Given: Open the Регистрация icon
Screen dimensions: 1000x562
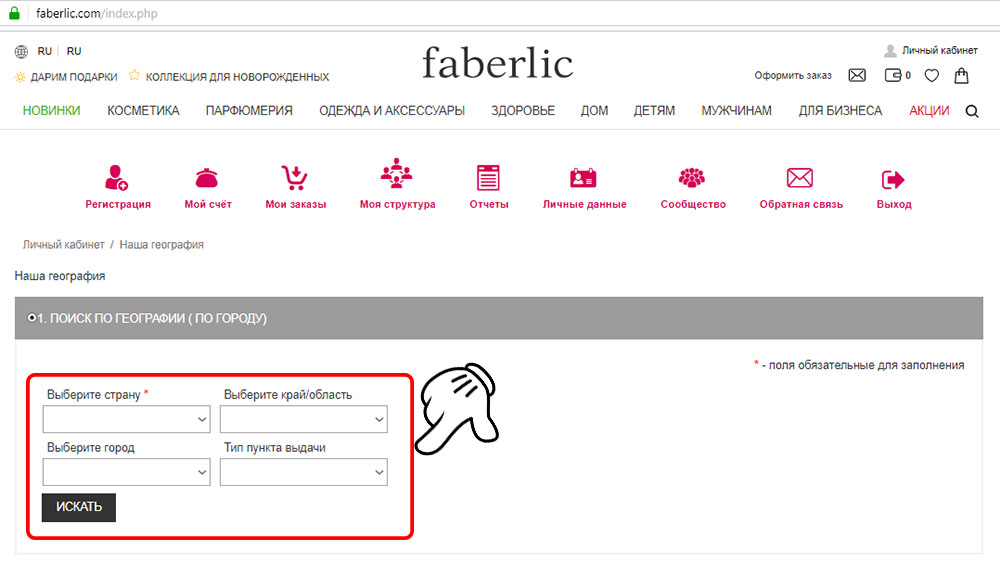Looking at the screenshot, I should click(117, 177).
